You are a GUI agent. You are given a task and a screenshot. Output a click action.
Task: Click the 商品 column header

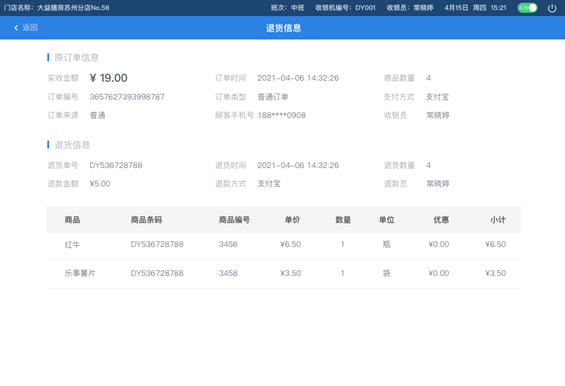[72, 219]
